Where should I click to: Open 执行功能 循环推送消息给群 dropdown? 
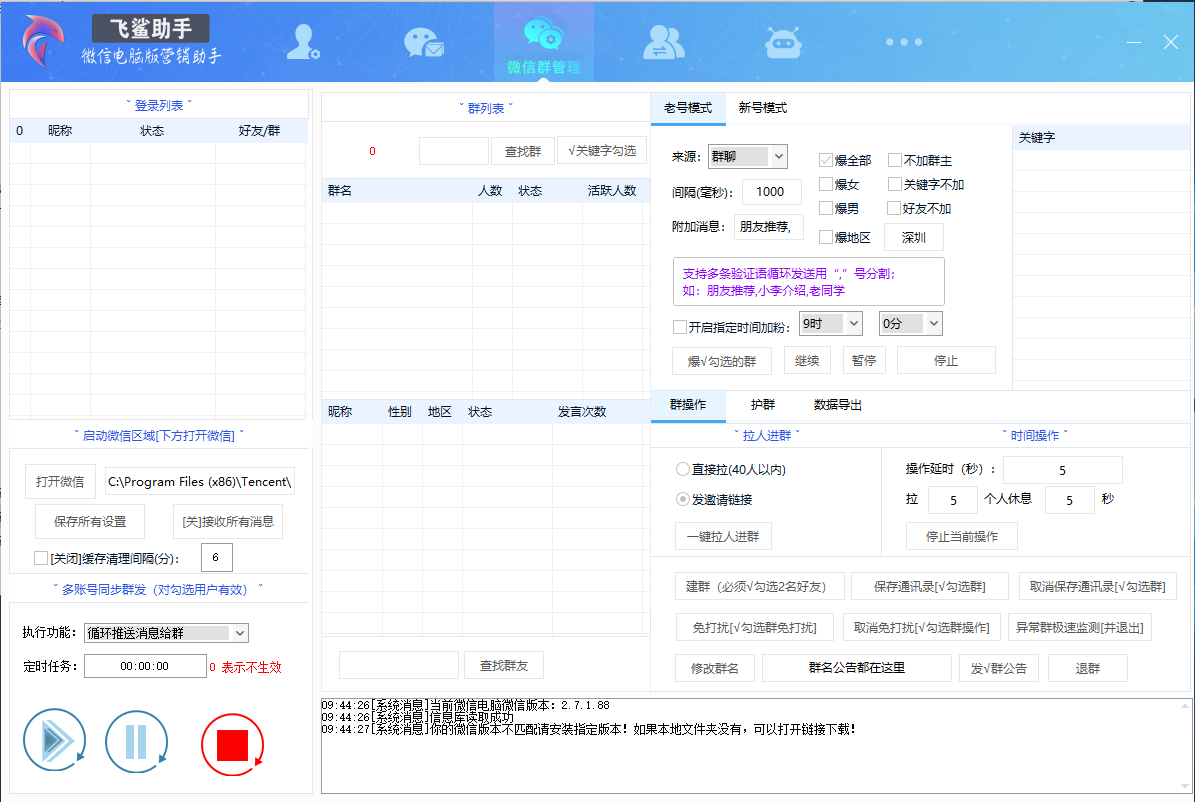[166, 633]
